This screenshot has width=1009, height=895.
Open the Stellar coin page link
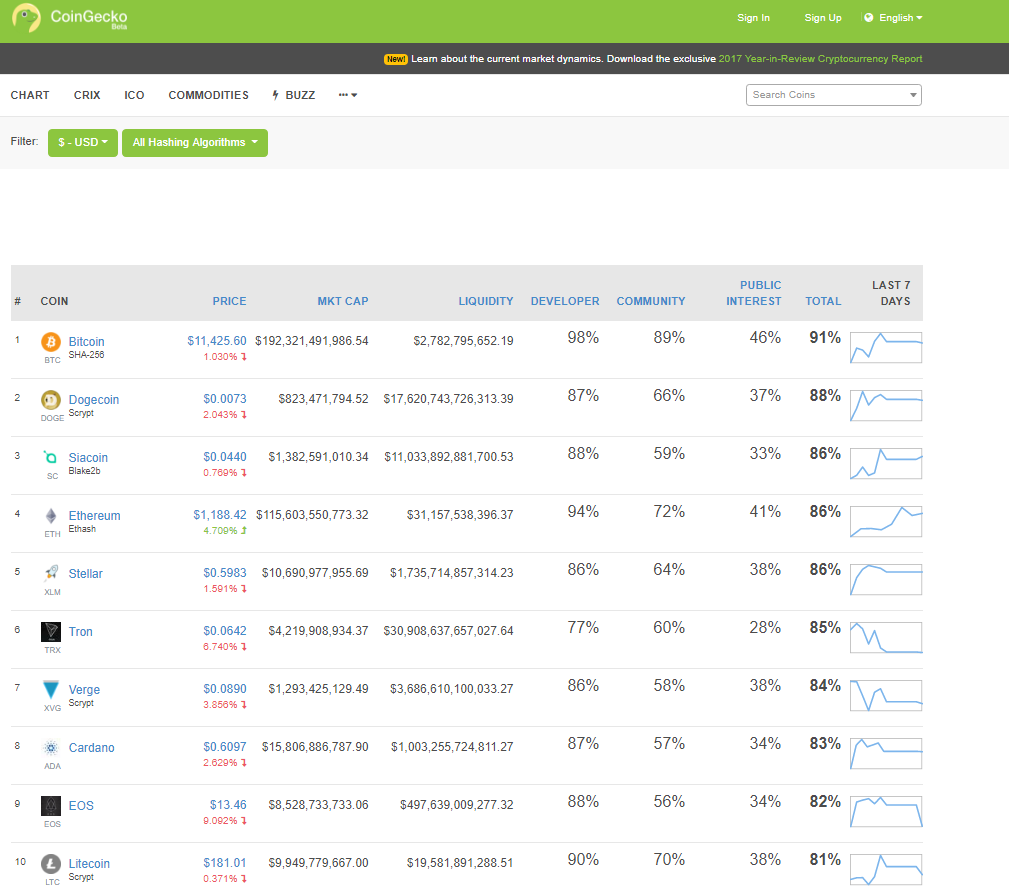pos(86,573)
